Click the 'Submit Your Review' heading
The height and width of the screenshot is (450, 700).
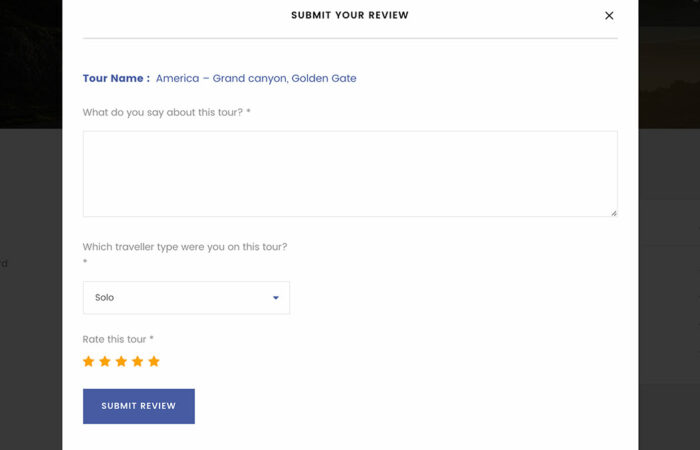click(x=350, y=15)
